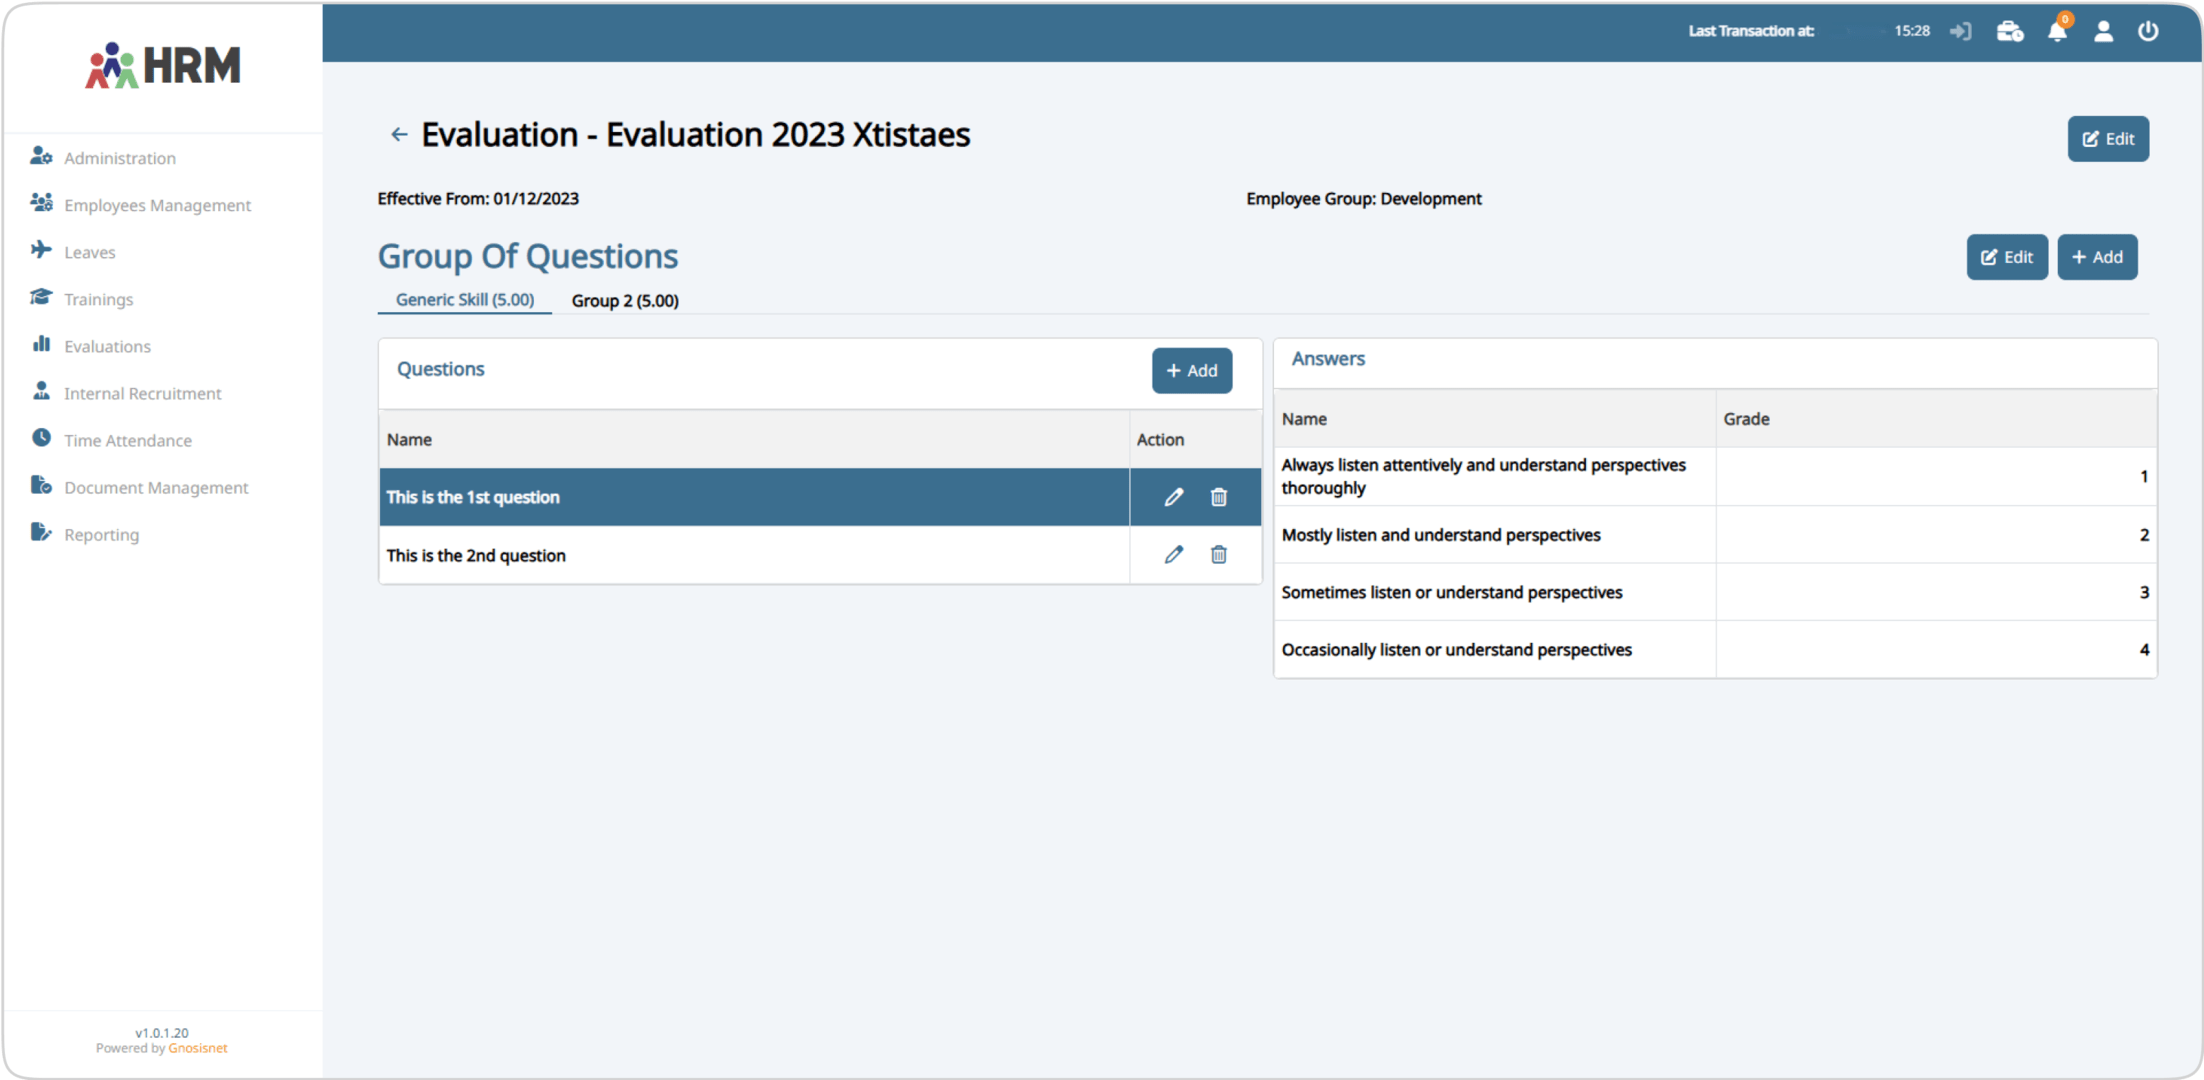Go back using the left arrow

[399, 135]
